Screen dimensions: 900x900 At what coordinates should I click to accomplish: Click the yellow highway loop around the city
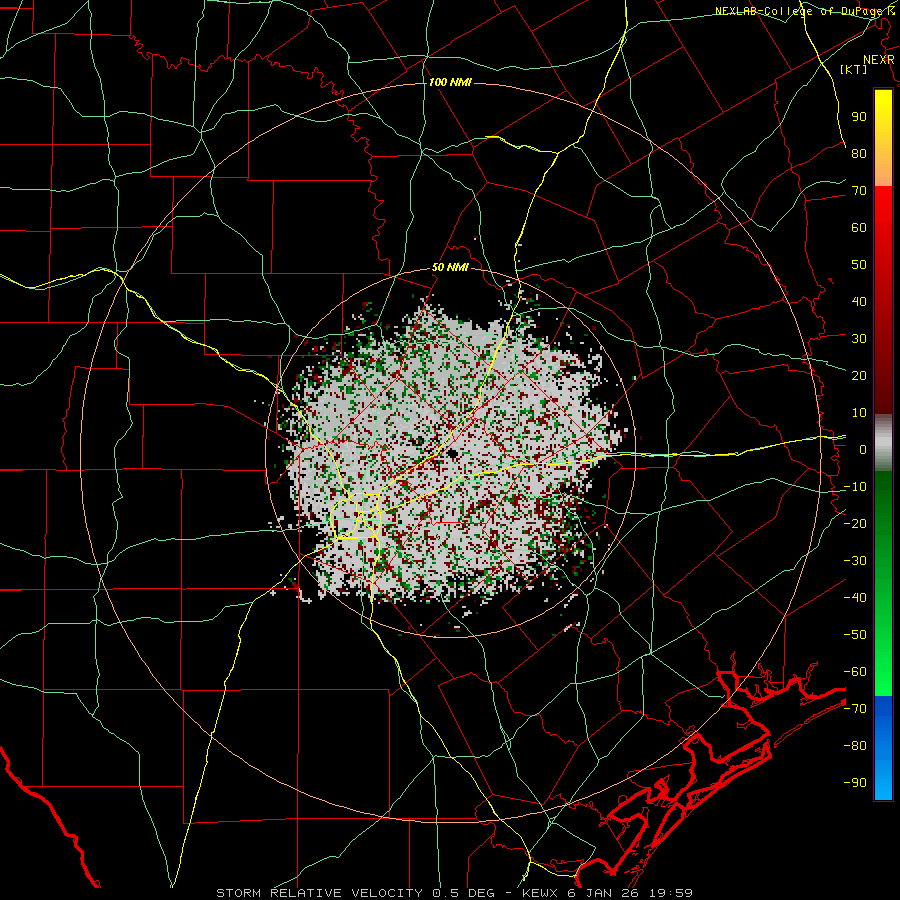click(x=357, y=516)
